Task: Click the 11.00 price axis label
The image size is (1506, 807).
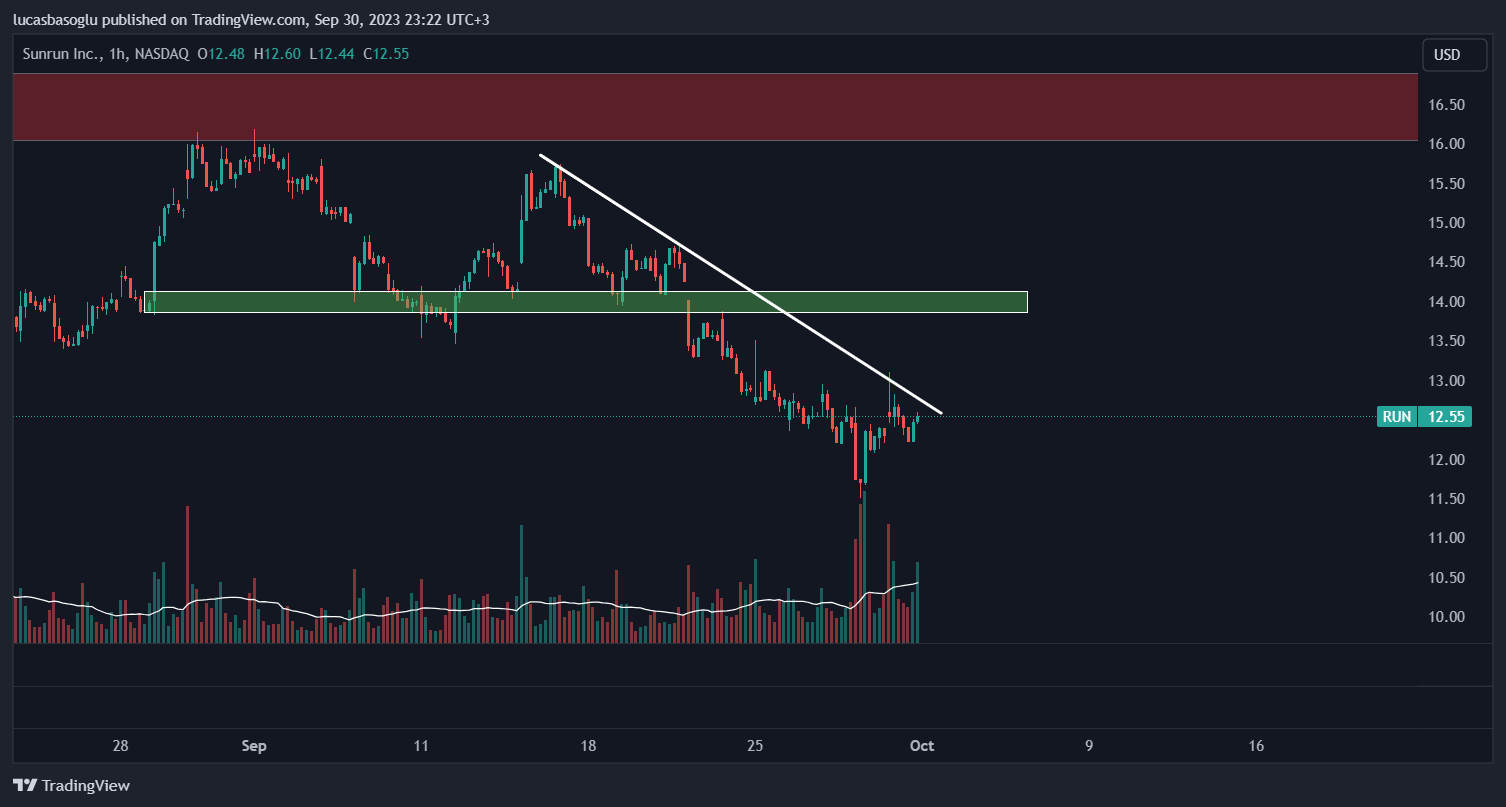Action: point(1447,538)
